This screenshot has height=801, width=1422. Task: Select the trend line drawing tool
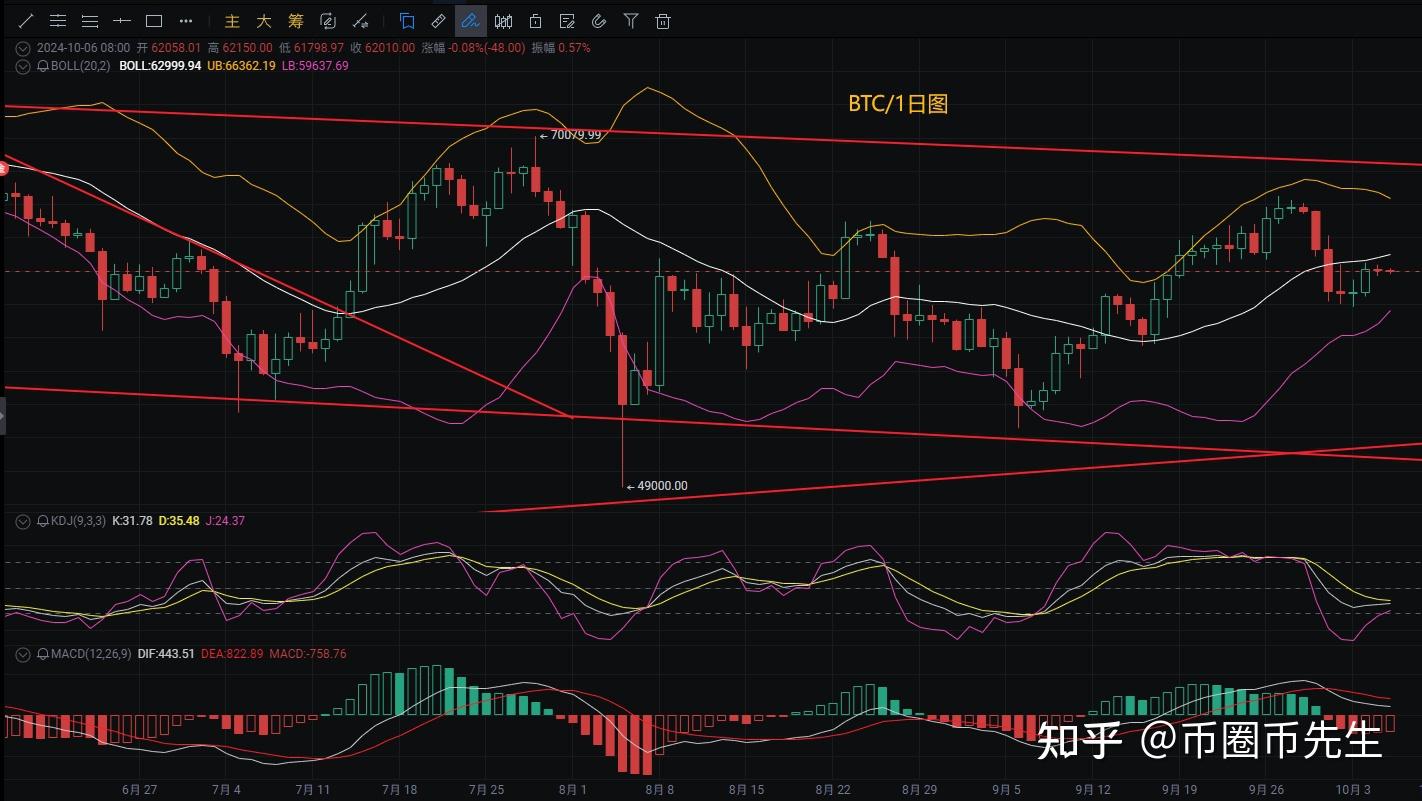[26, 21]
